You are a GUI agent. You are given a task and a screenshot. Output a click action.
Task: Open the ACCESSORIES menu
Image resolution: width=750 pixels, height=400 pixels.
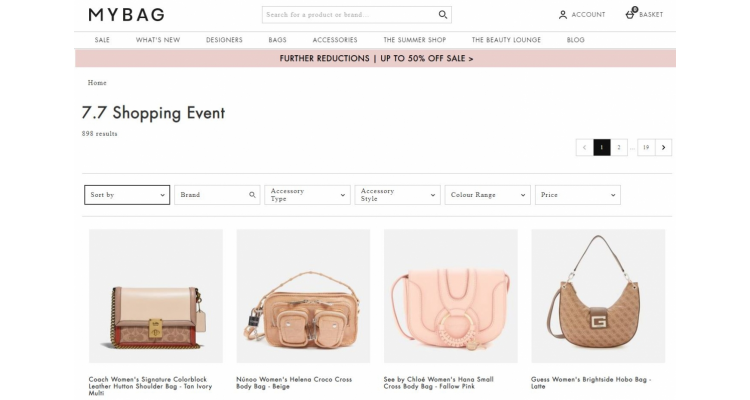coord(335,40)
